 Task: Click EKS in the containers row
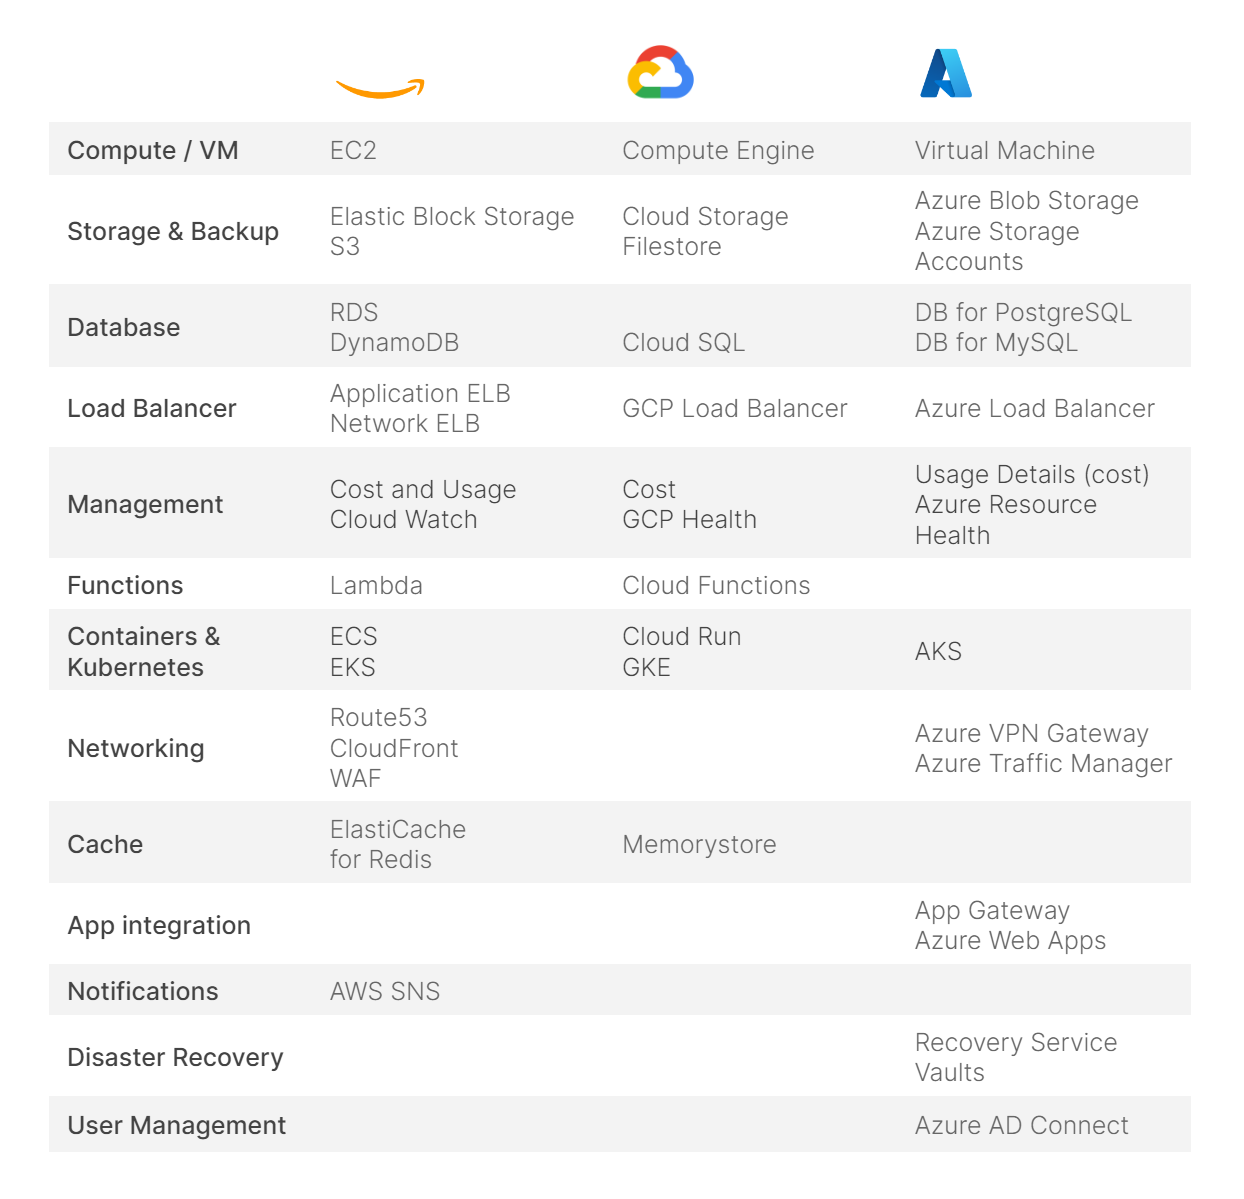click(353, 667)
